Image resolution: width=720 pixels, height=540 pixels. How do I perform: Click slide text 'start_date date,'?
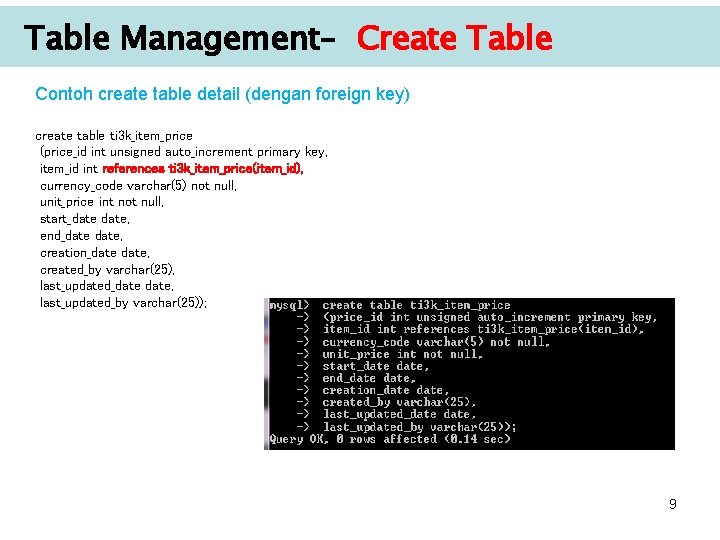coord(85,219)
